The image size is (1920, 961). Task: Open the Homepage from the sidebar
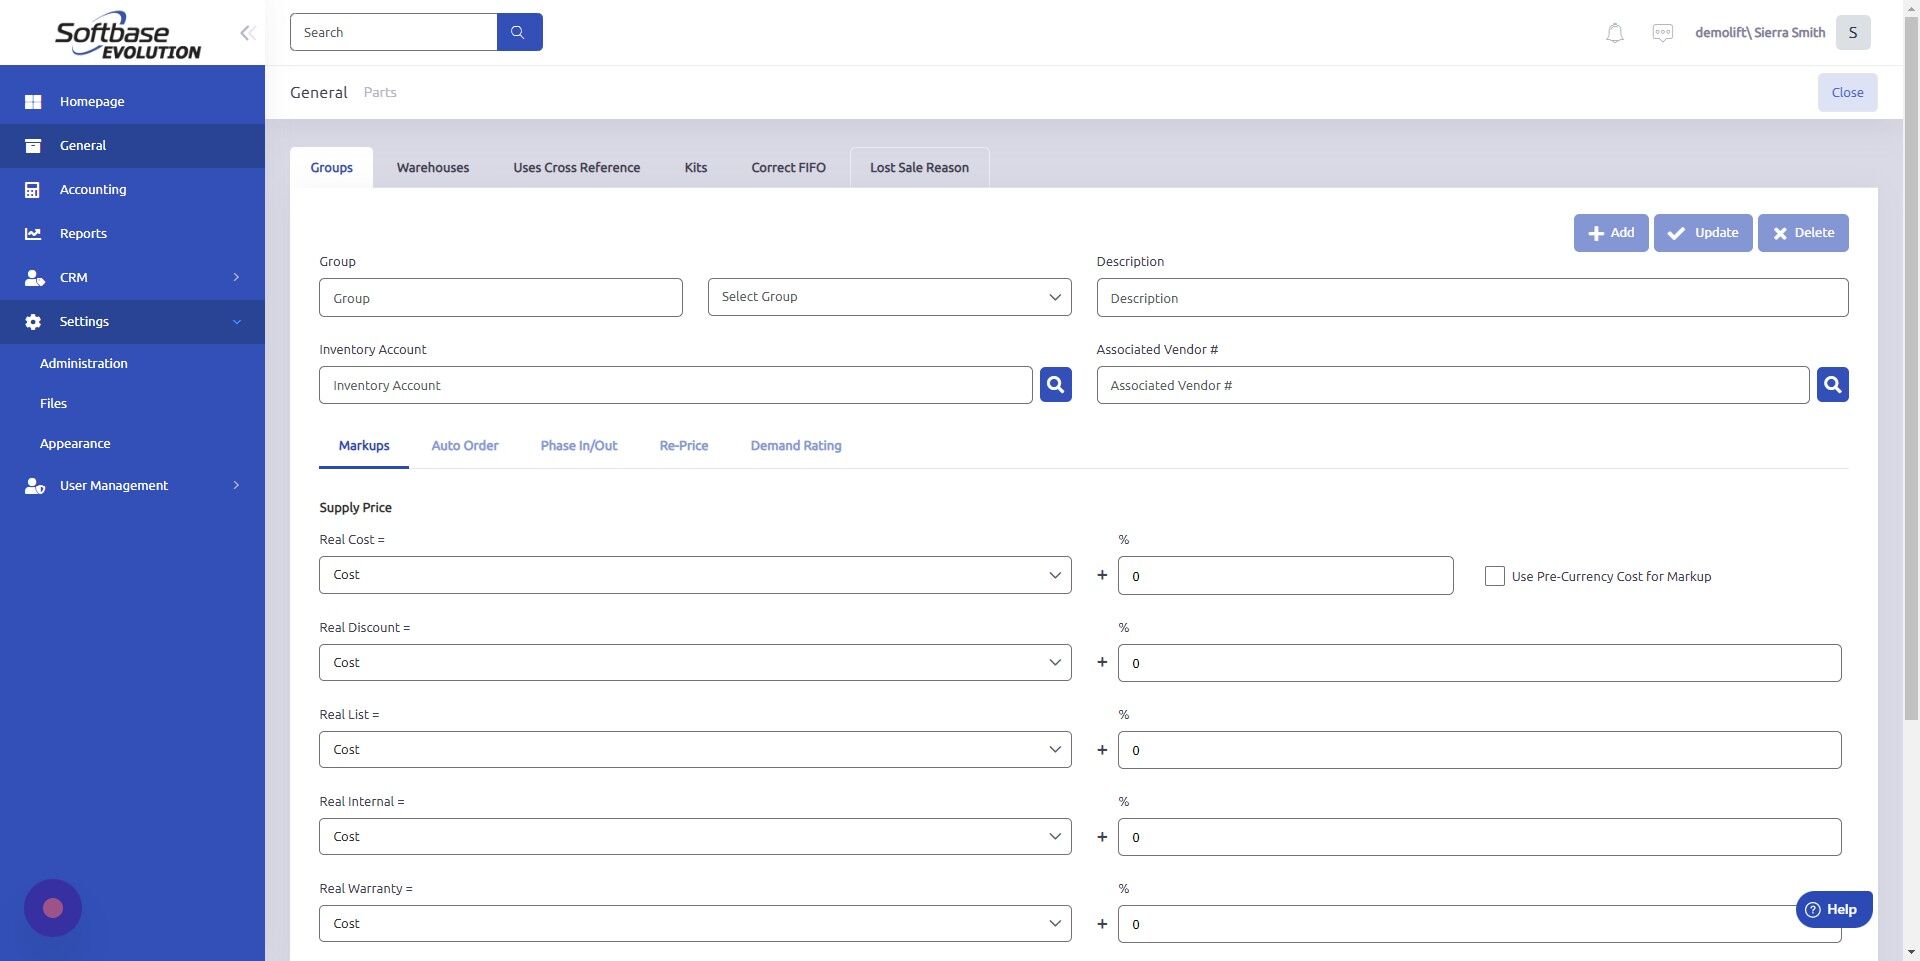(x=92, y=101)
